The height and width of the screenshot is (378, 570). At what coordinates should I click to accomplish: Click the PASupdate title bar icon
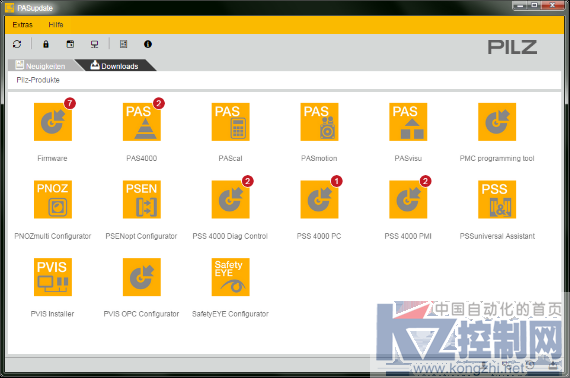9,8
